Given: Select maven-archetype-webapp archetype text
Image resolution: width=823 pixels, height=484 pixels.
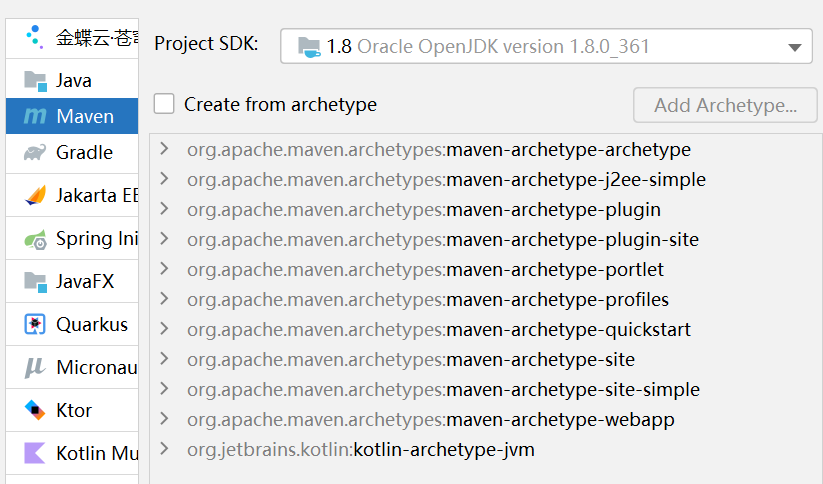Looking at the screenshot, I should 431,420.
